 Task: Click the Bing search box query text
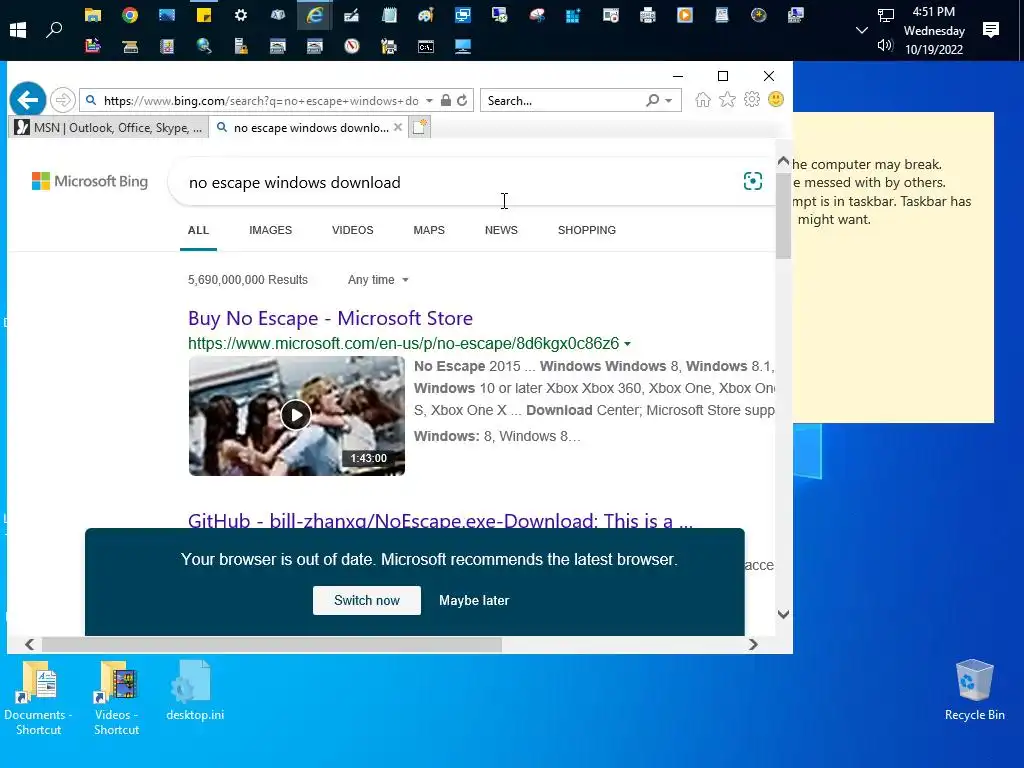(295, 182)
